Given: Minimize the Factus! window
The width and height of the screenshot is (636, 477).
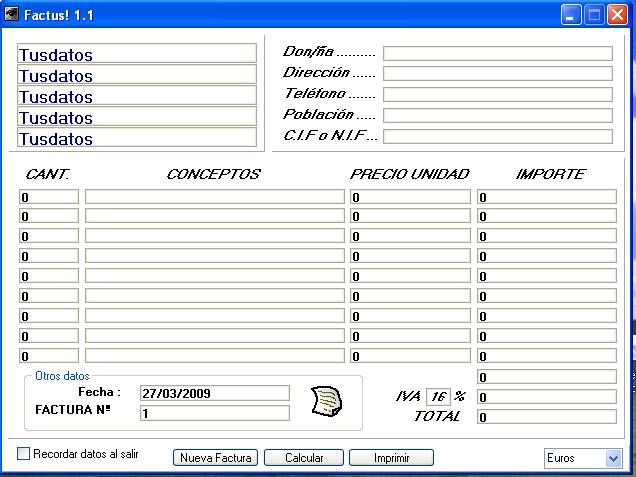Looking at the screenshot, I should coord(571,15).
